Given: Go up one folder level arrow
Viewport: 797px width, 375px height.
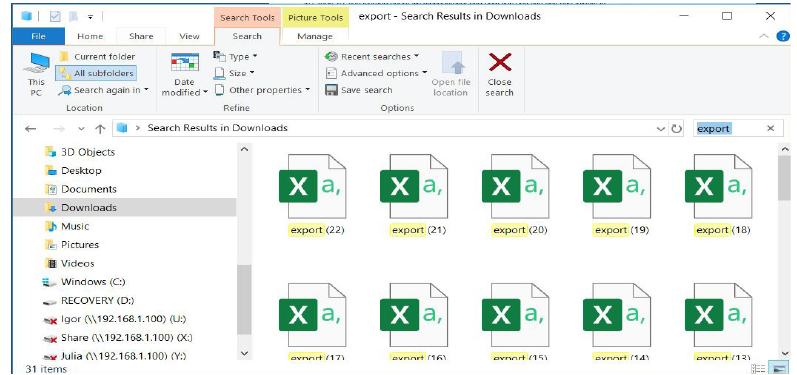Looking at the screenshot, I should coord(100,129).
